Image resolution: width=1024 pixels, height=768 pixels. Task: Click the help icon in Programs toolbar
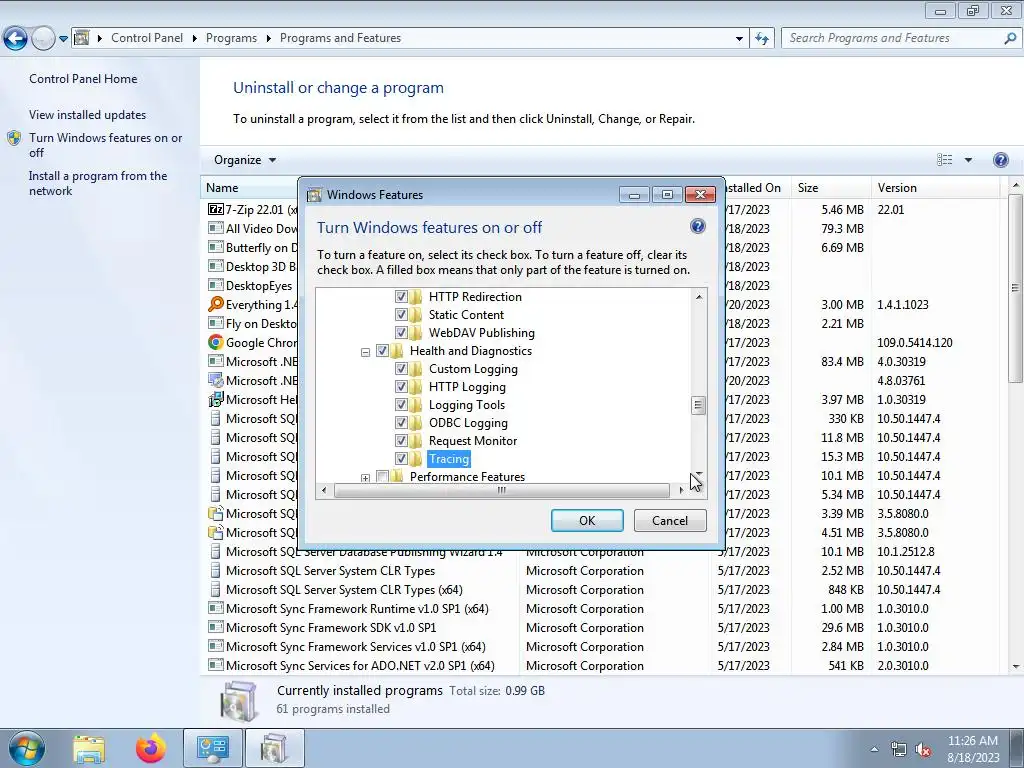pos(1000,160)
